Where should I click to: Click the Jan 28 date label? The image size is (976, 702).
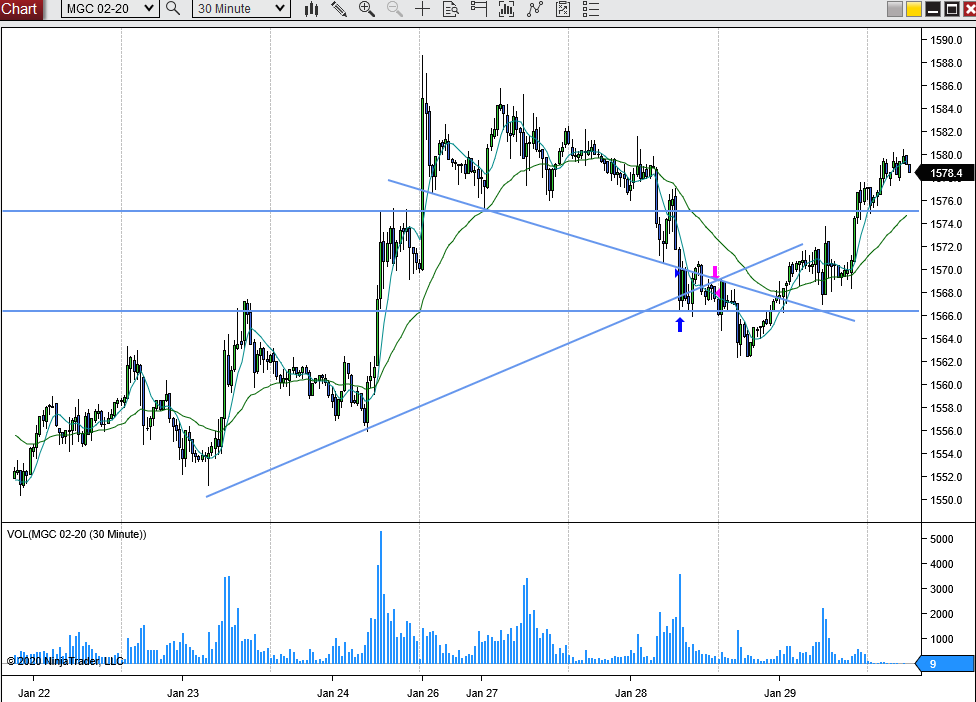coord(631,693)
